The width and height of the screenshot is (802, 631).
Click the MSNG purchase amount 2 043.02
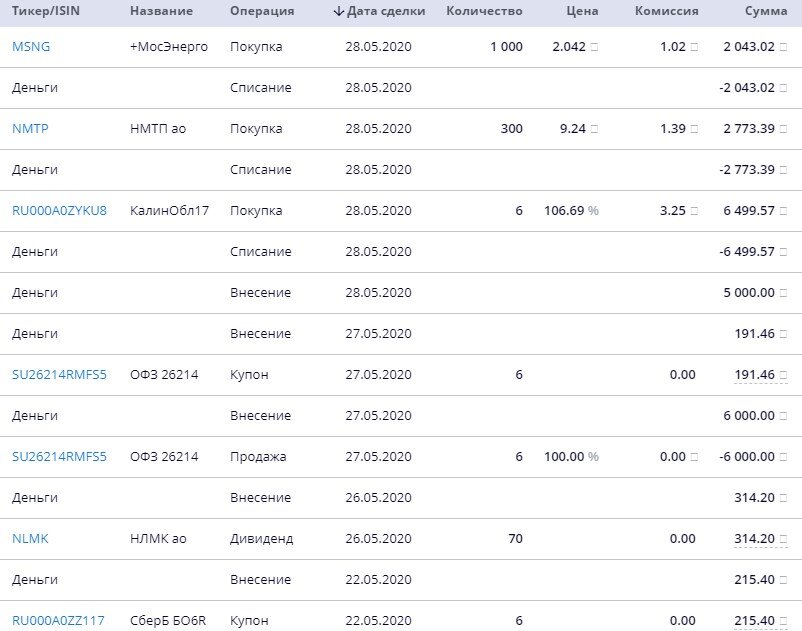[x=749, y=47]
